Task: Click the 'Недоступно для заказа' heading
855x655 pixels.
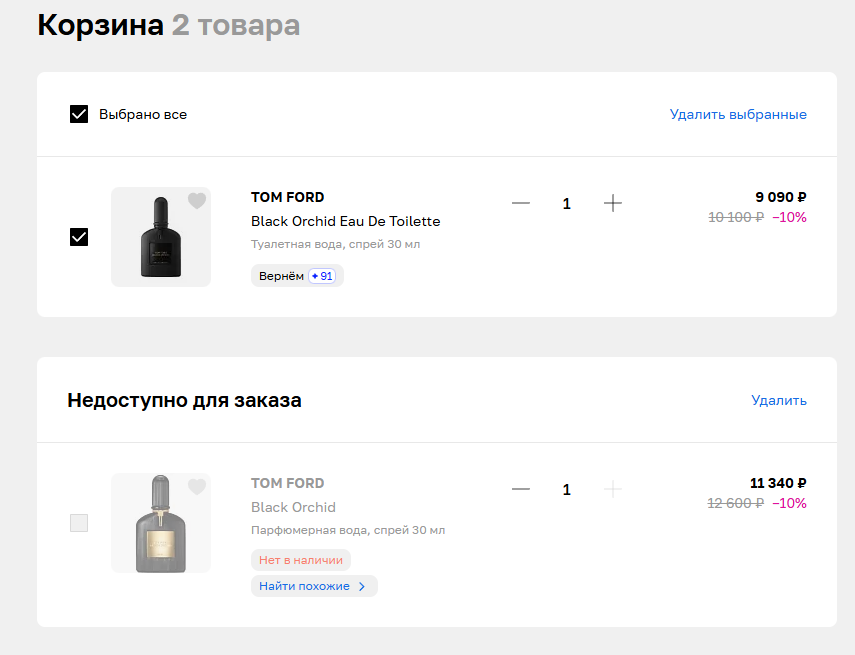Action: [184, 400]
